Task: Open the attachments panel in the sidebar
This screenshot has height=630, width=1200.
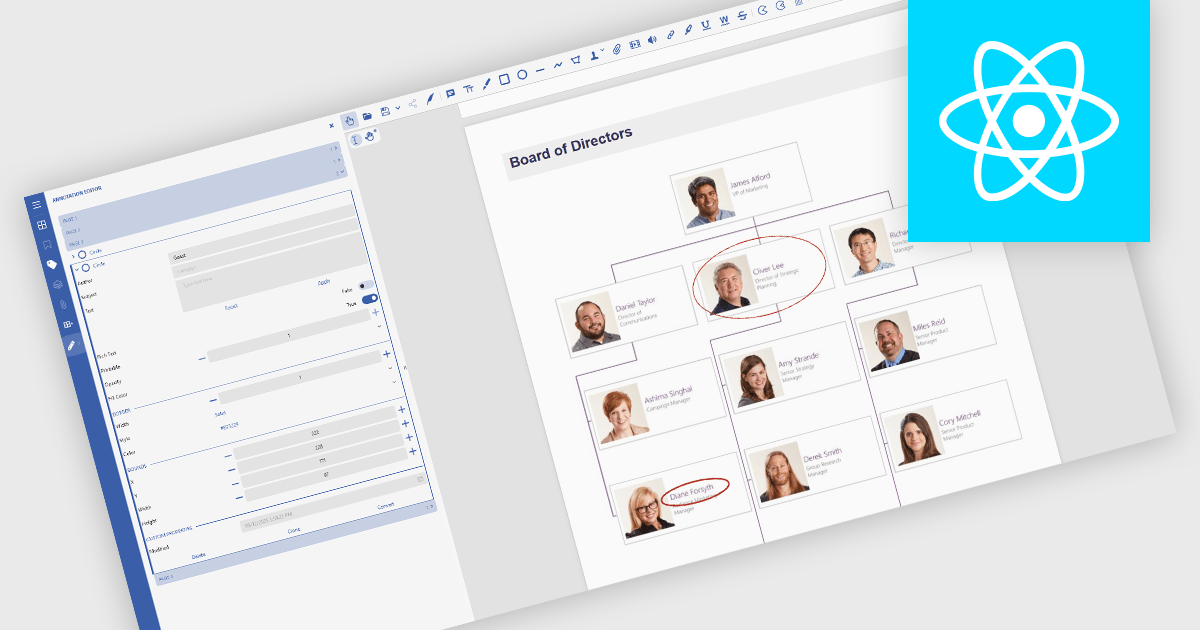Action: click(62, 304)
